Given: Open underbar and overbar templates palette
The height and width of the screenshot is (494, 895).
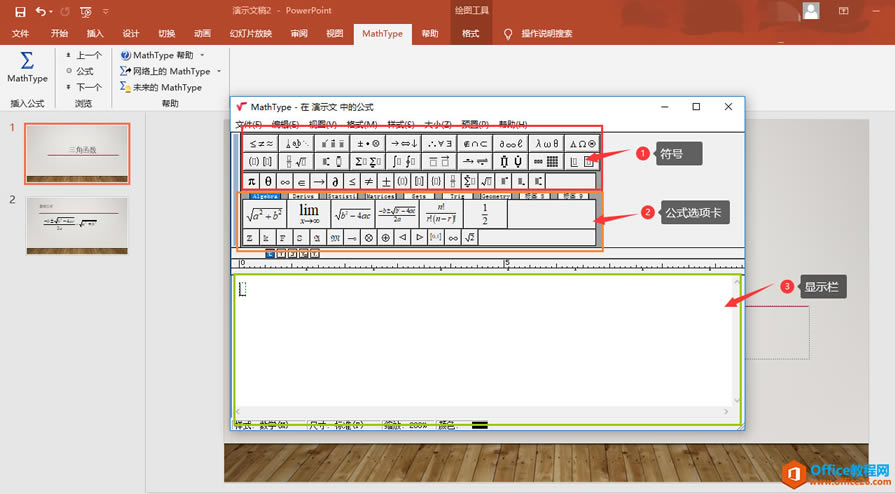Looking at the screenshot, I should (440, 162).
